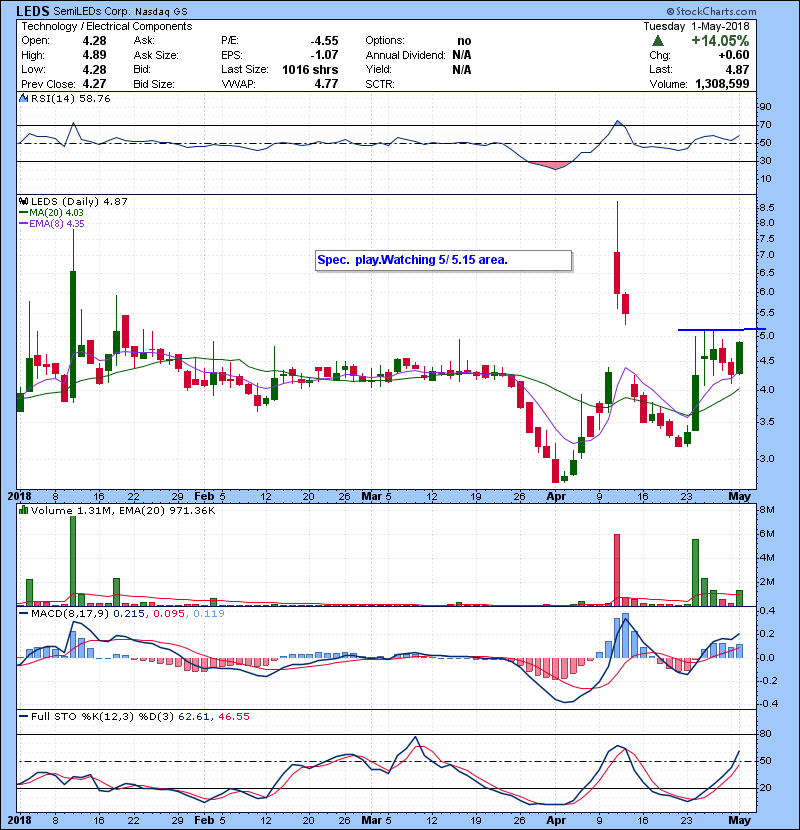Click the purple line marker beside EMA(8)
The height and width of the screenshot is (830, 800).
click(23, 223)
